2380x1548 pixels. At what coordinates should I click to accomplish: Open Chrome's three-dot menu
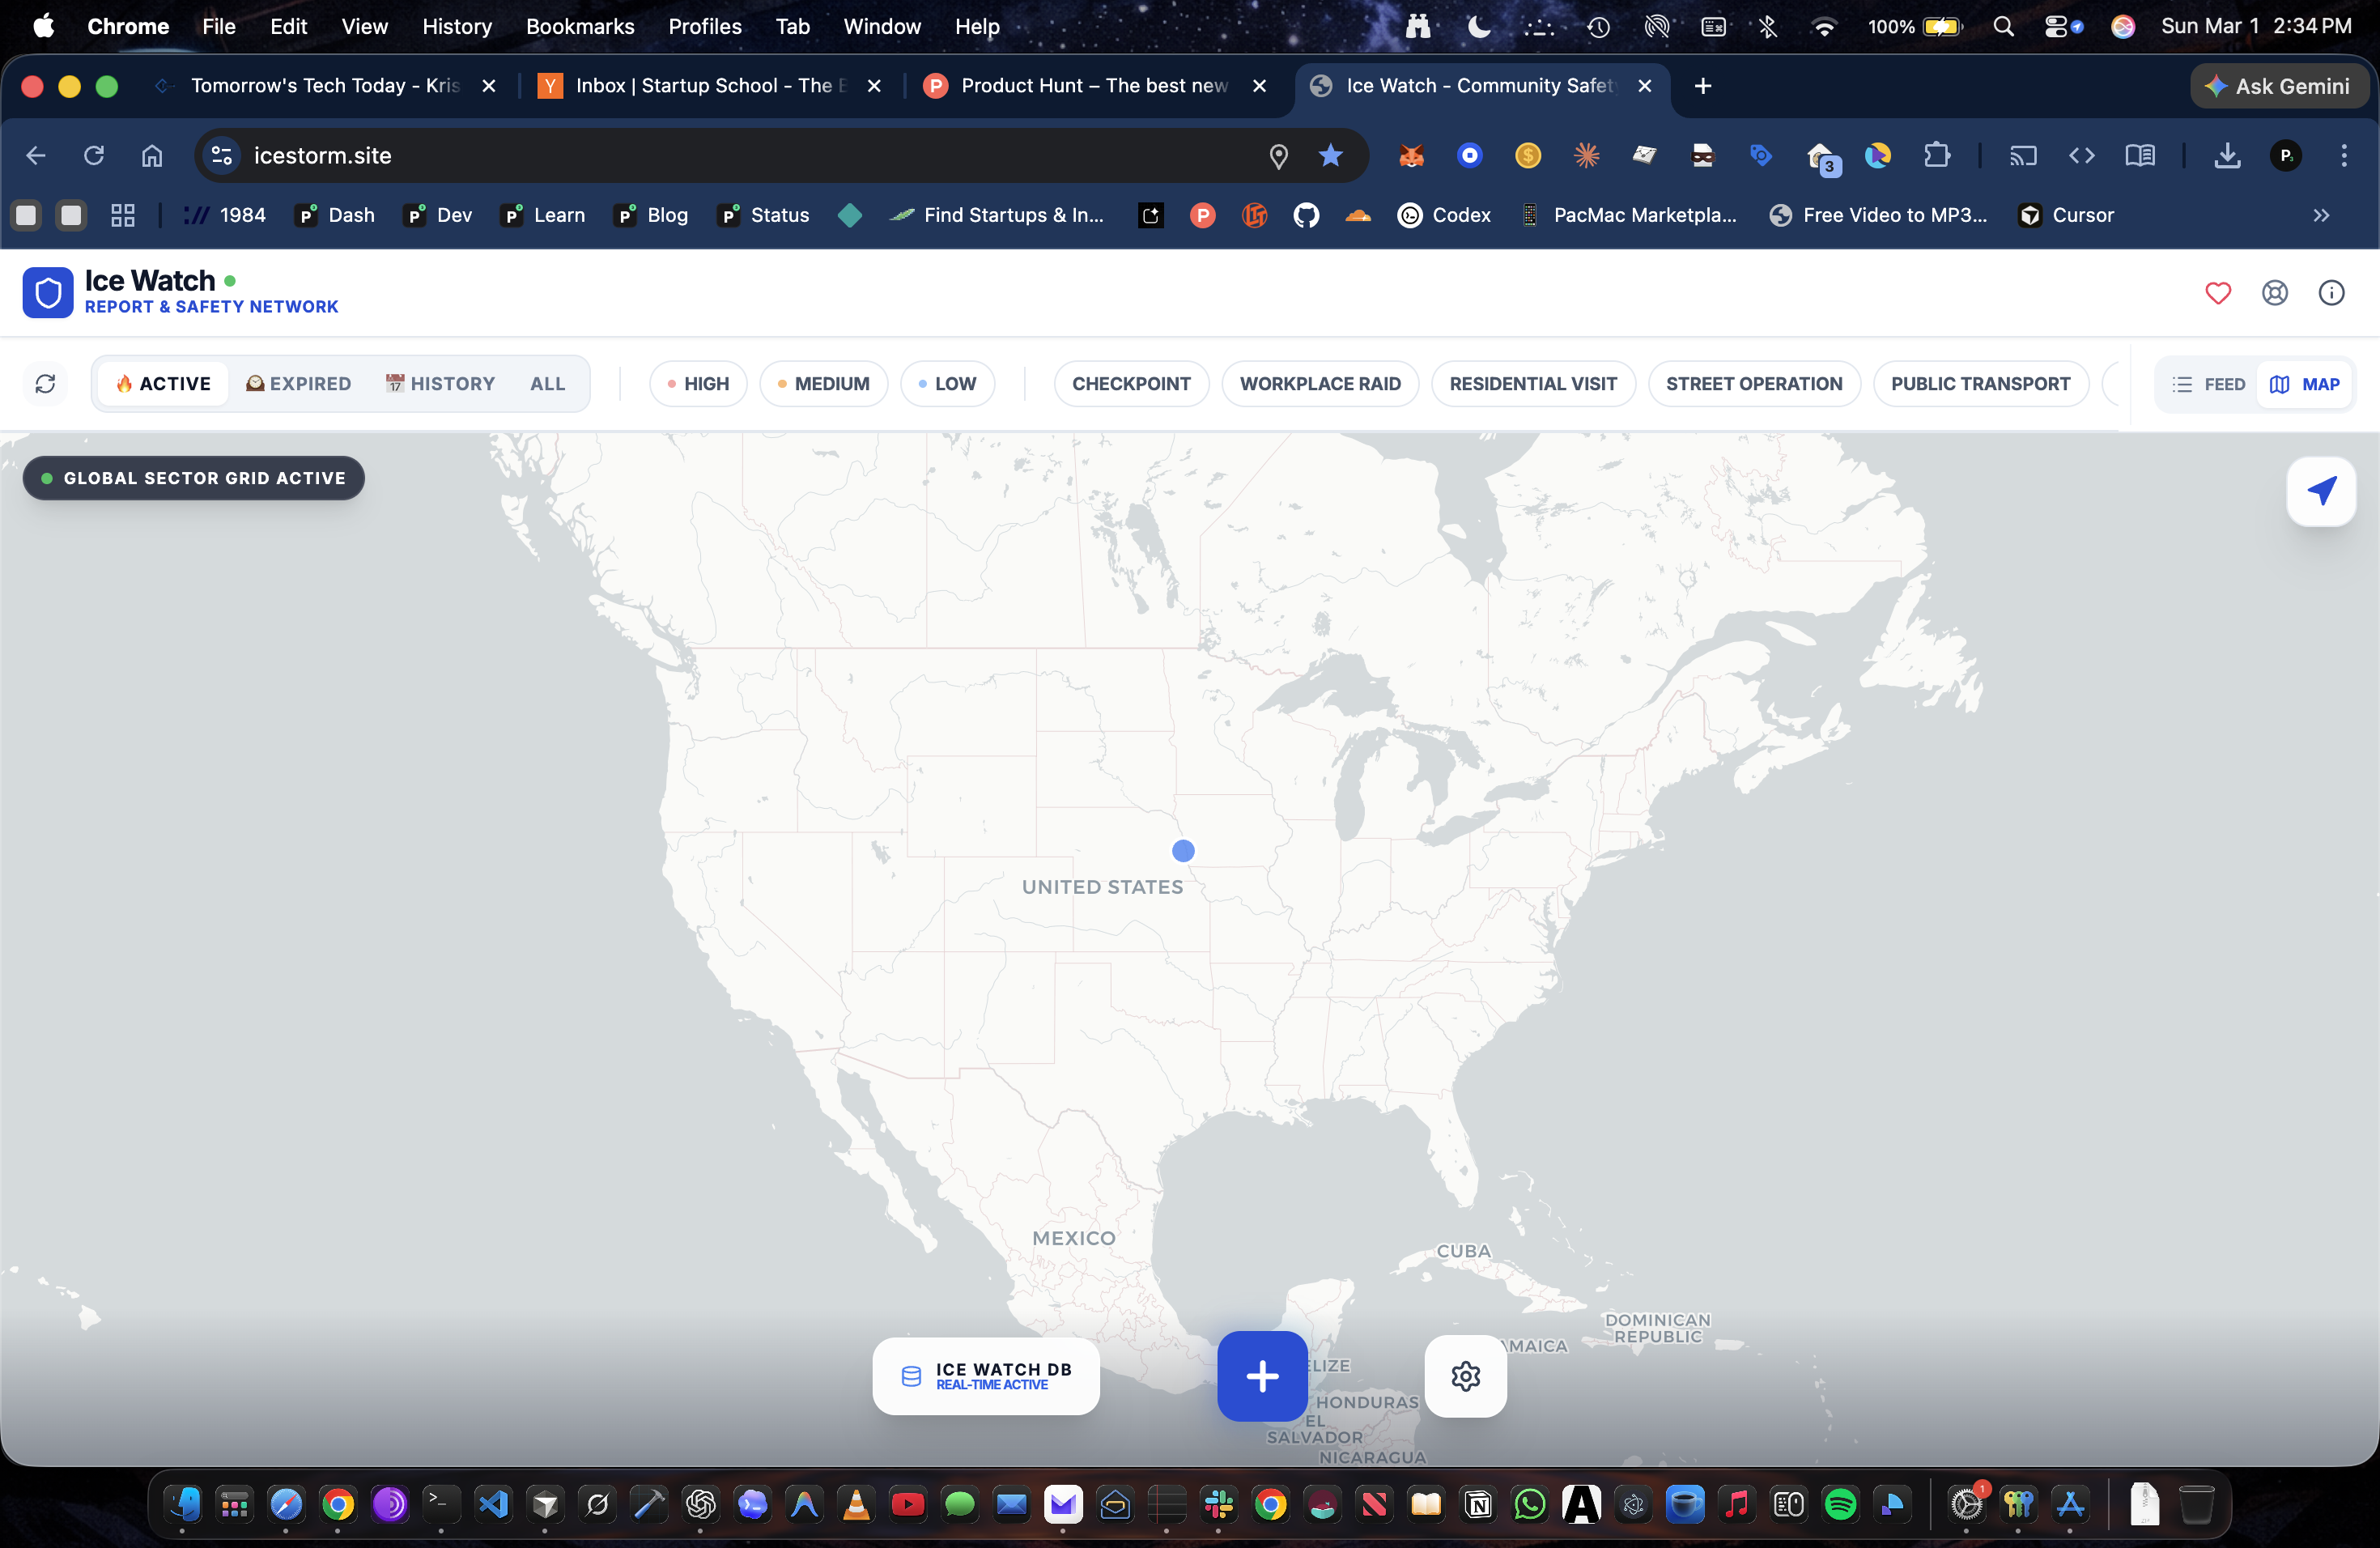(x=2346, y=155)
